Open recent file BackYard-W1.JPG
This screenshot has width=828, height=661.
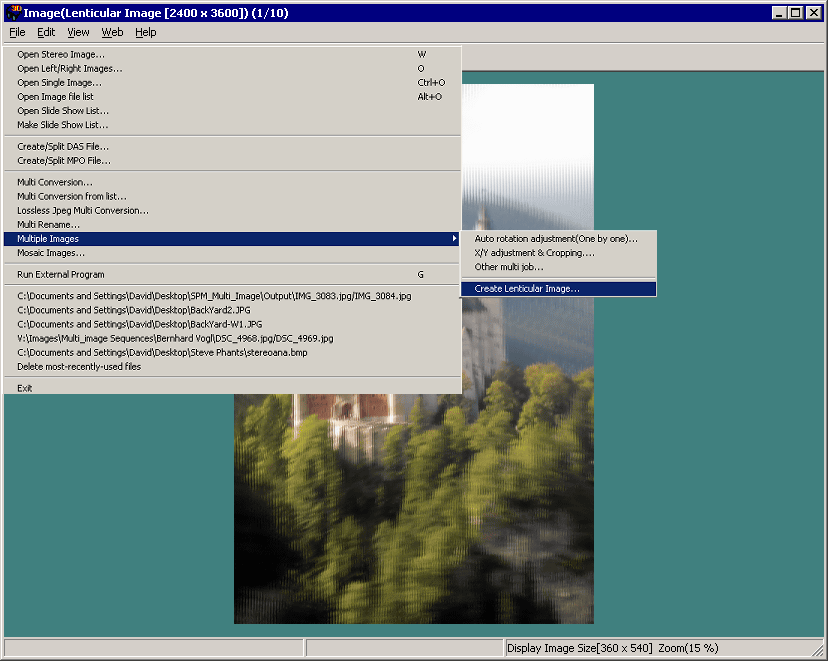pyautogui.click(x=232, y=324)
